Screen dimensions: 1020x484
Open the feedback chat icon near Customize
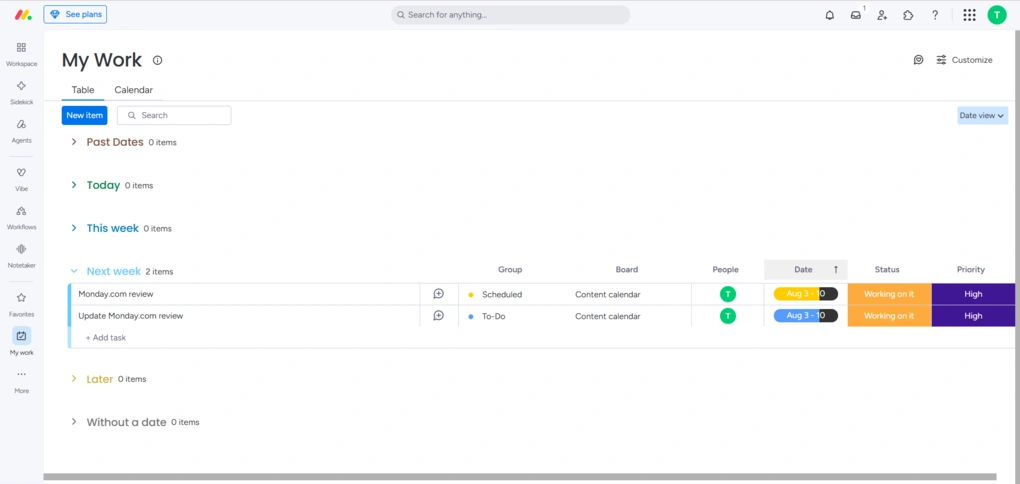[919, 60]
